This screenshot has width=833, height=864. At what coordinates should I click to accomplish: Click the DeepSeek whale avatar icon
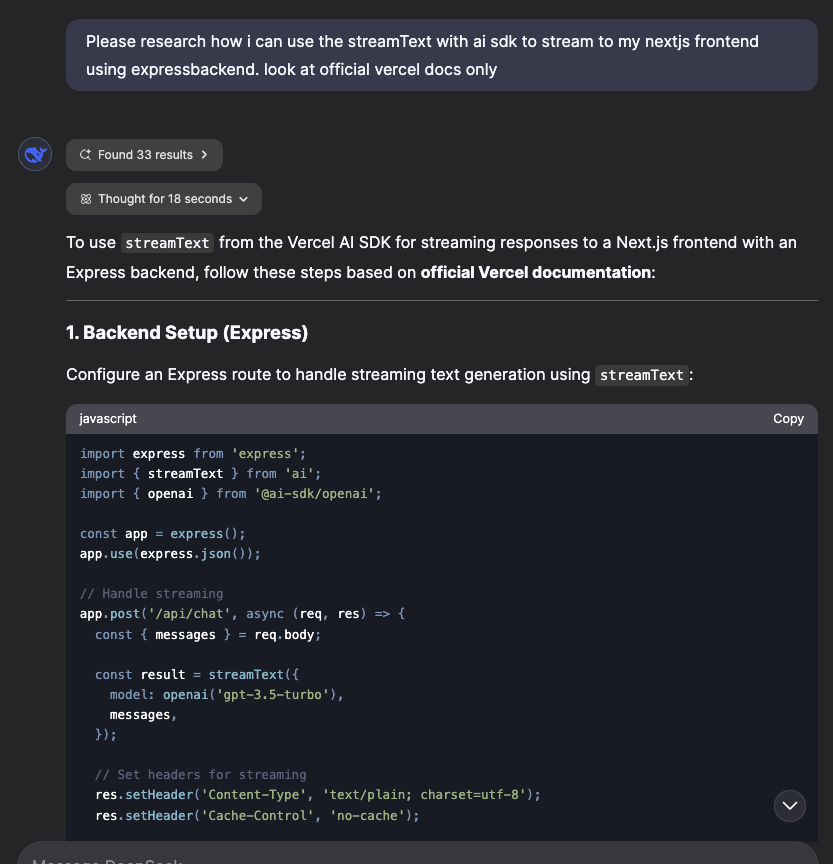pos(34,154)
